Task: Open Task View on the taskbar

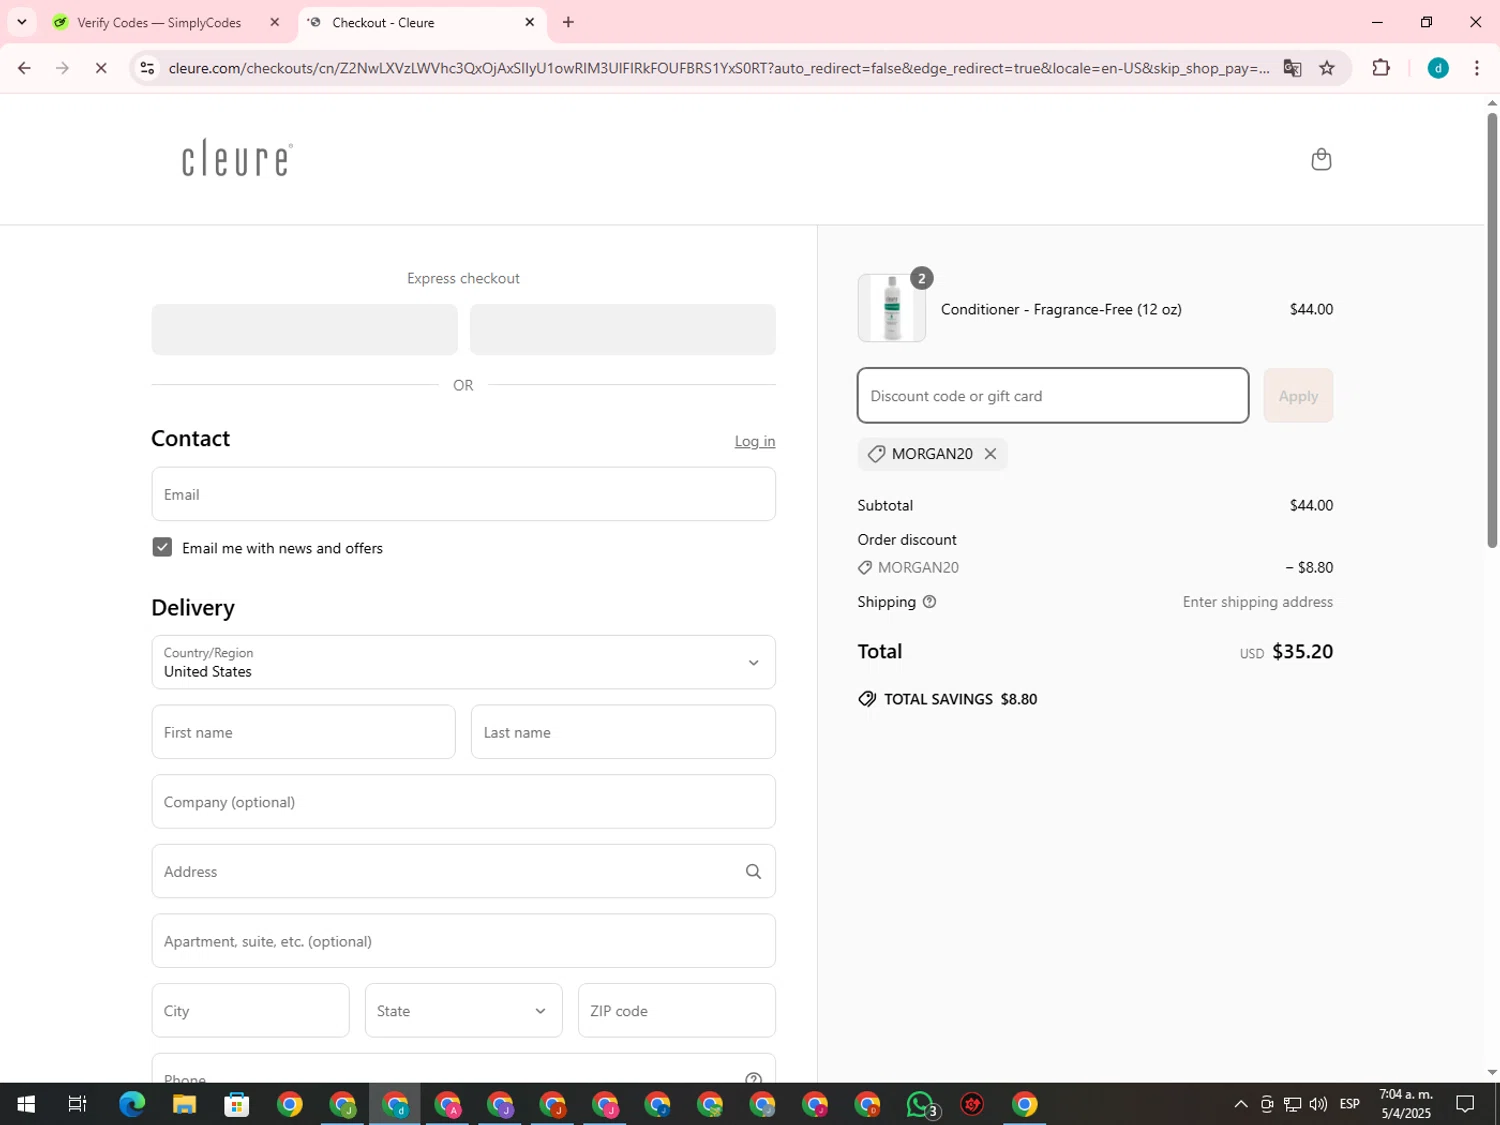Action: [77, 1104]
